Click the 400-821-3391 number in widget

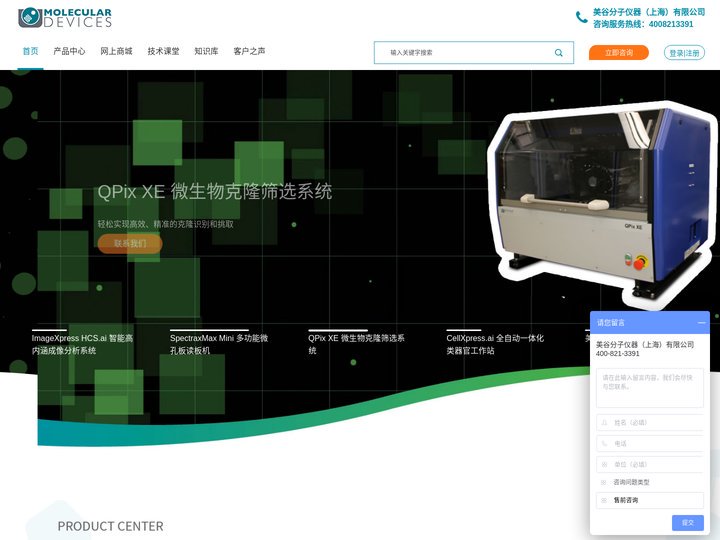[x=618, y=354]
